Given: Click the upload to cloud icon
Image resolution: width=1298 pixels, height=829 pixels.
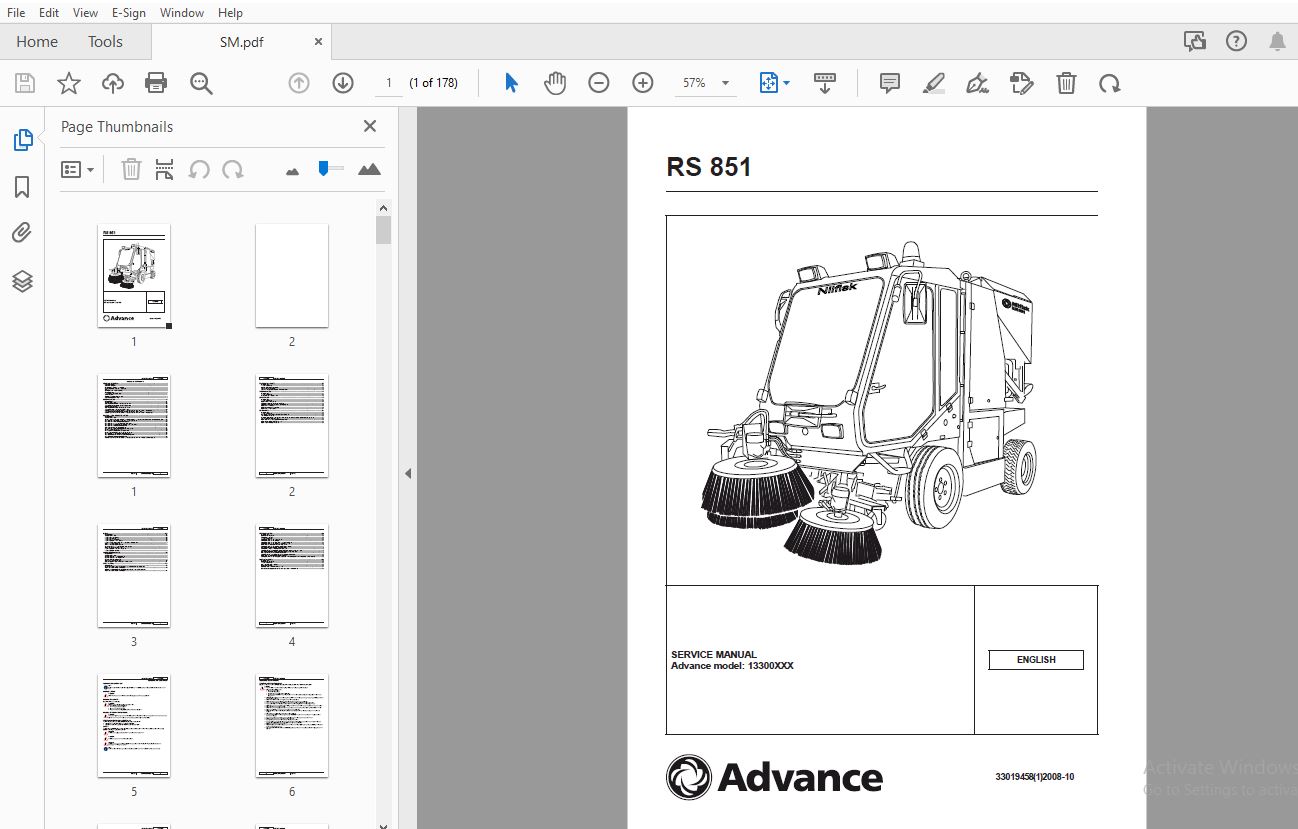Looking at the screenshot, I should (x=113, y=83).
